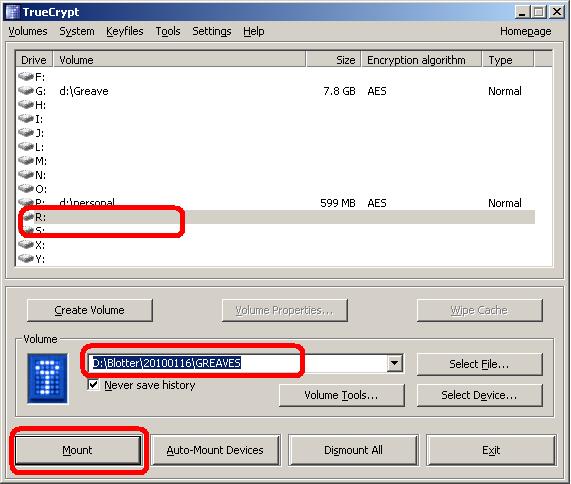Click the Volume Tools button
The image size is (571, 484).
(x=341, y=395)
